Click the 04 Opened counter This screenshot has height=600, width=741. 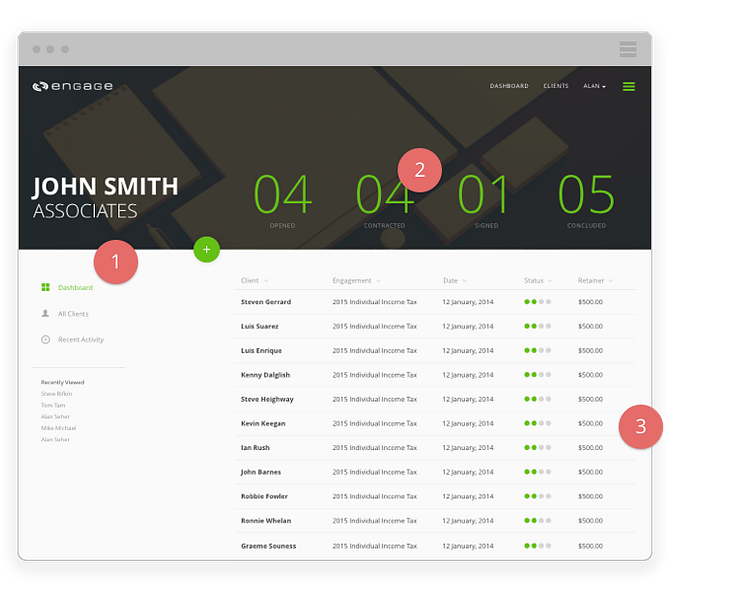(283, 201)
